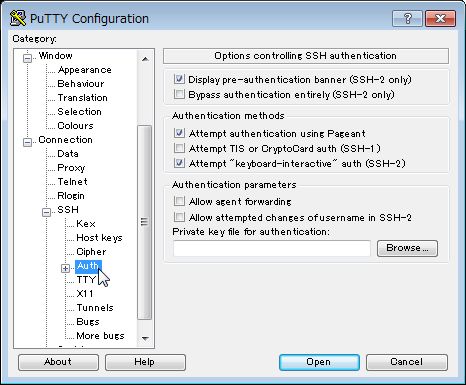Select Connection category item
Screen dimensions: 466x385
[65, 140]
